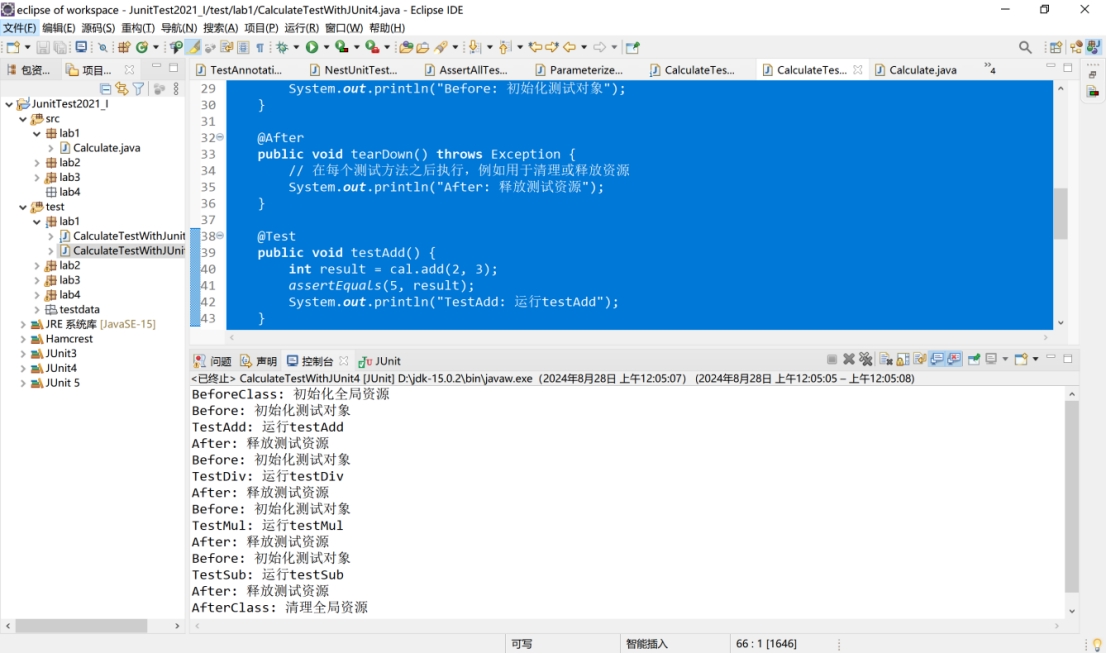Expand the JUnit 5 library node
1106x654 pixels.
[23, 383]
